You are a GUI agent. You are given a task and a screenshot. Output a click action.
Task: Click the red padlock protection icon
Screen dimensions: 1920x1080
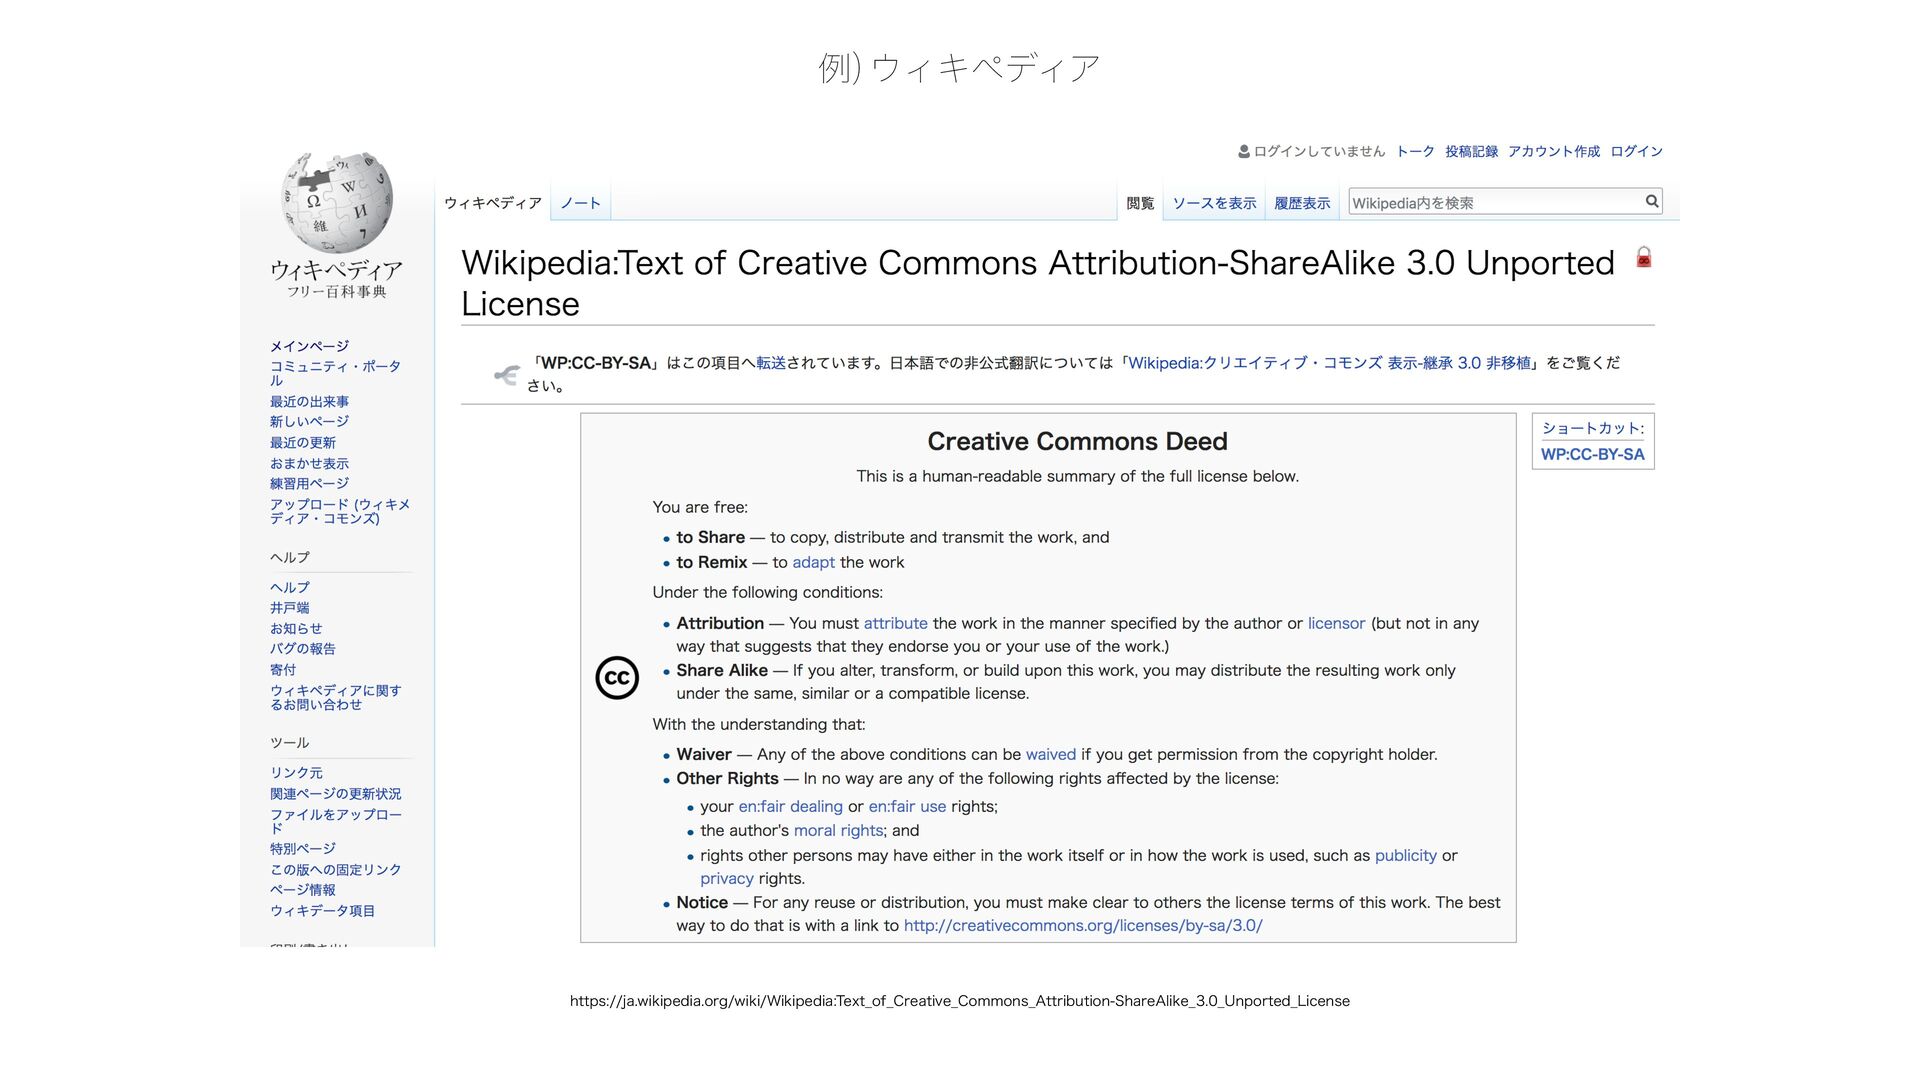click(x=1643, y=258)
